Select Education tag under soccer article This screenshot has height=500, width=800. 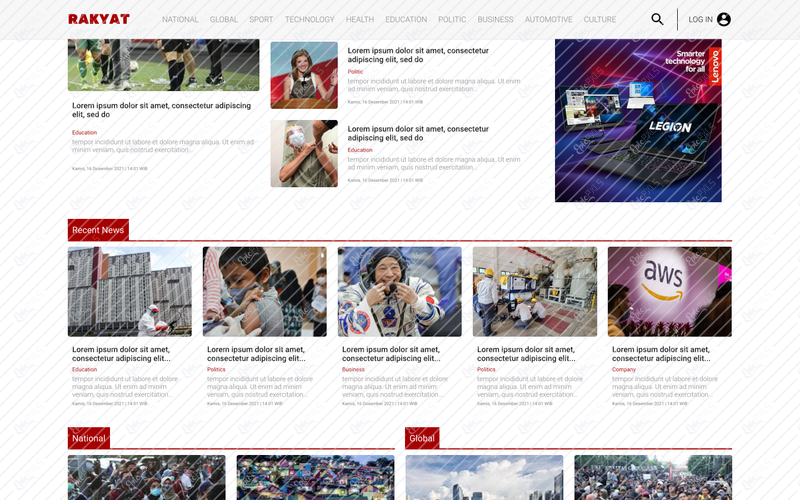click(84, 133)
